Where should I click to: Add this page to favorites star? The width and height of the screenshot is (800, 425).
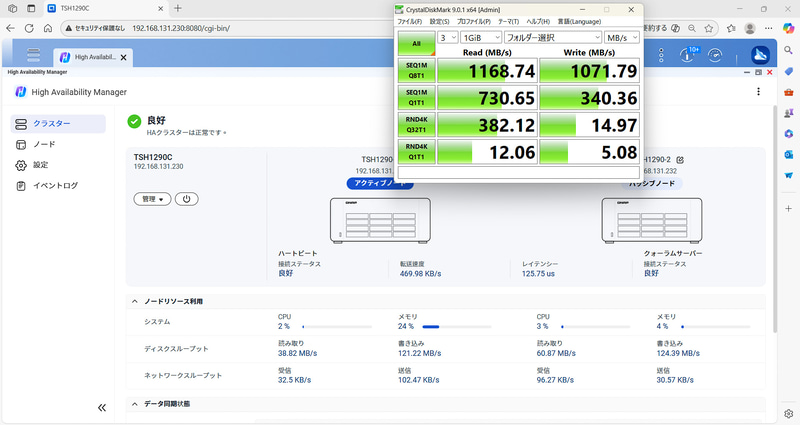point(709,28)
